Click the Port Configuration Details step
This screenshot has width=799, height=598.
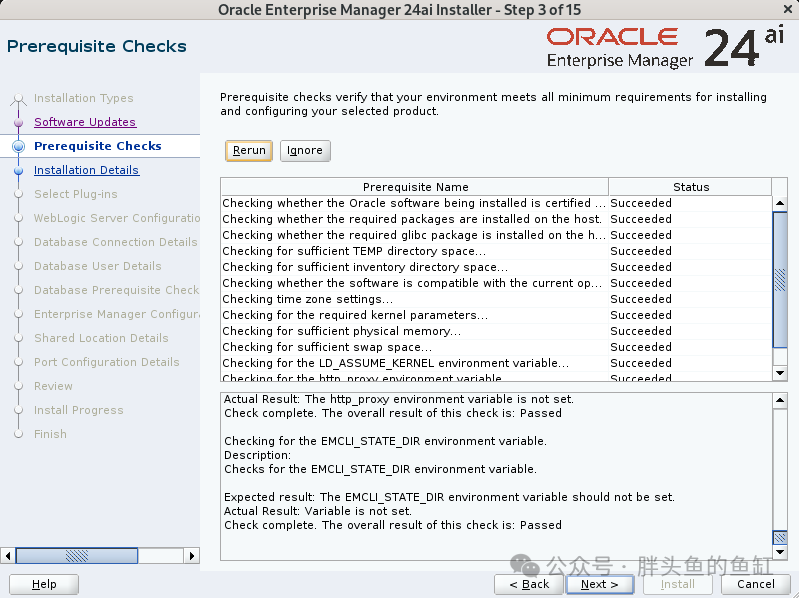pos(106,362)
